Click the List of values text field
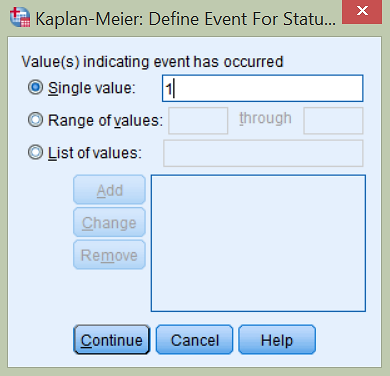Viewport: 390px width, 376px height. tap(263, 153)
